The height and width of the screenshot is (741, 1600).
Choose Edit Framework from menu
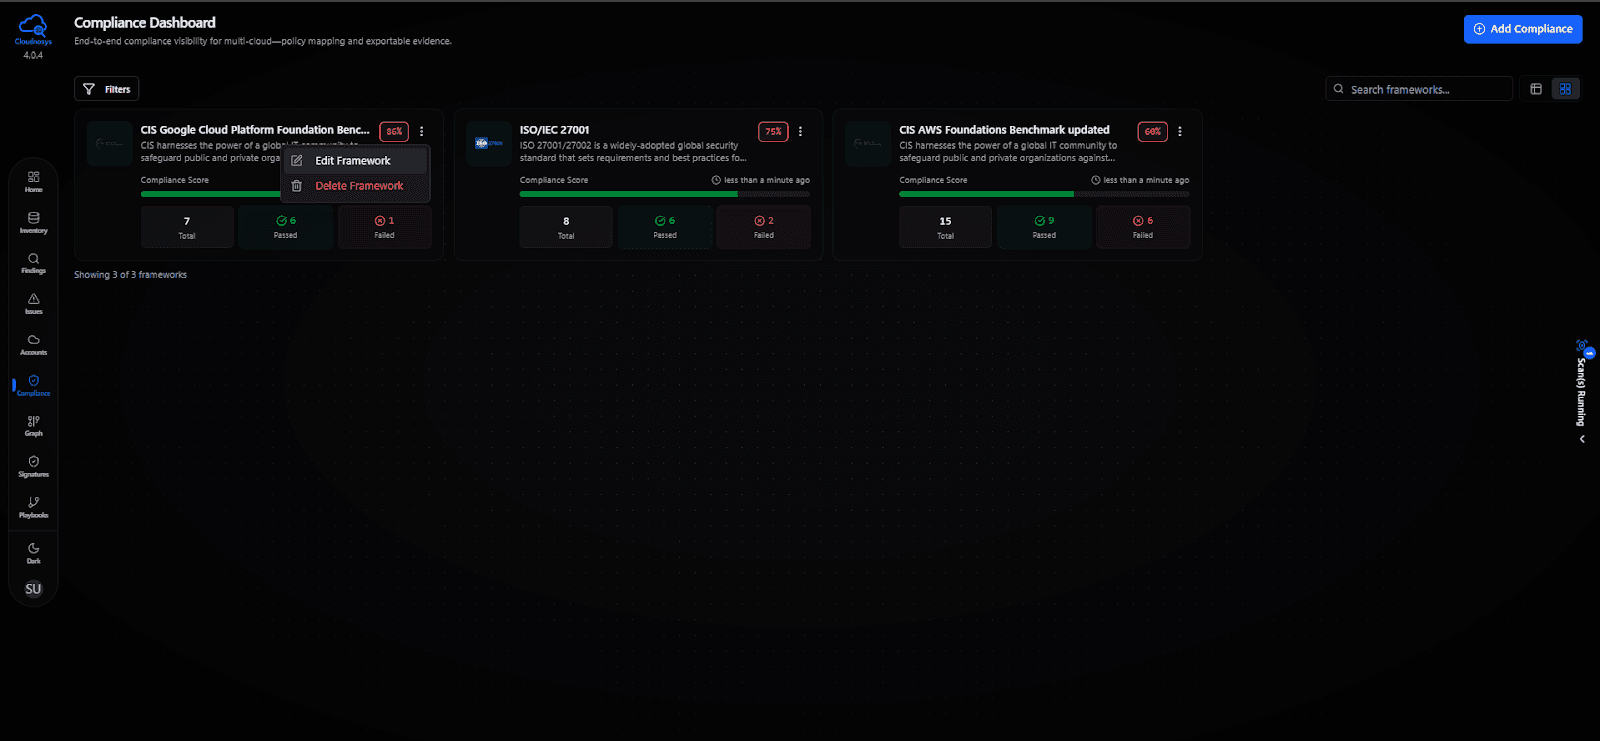point(356,160)
